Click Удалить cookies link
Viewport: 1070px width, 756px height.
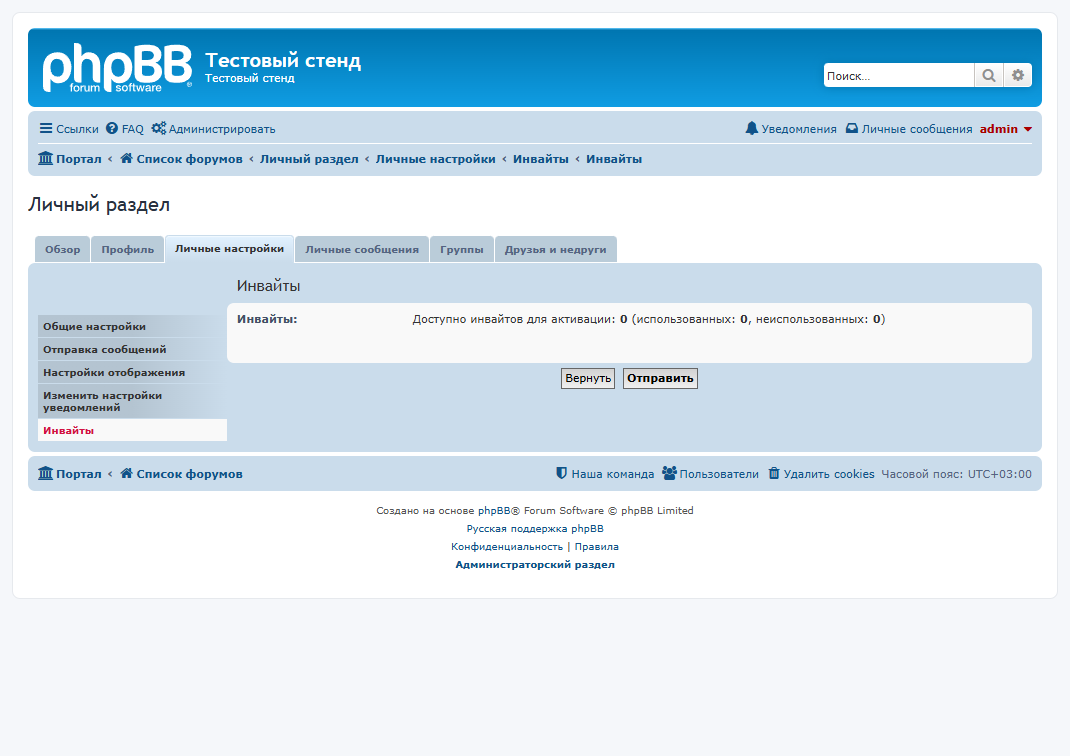(x=821, y=474)
